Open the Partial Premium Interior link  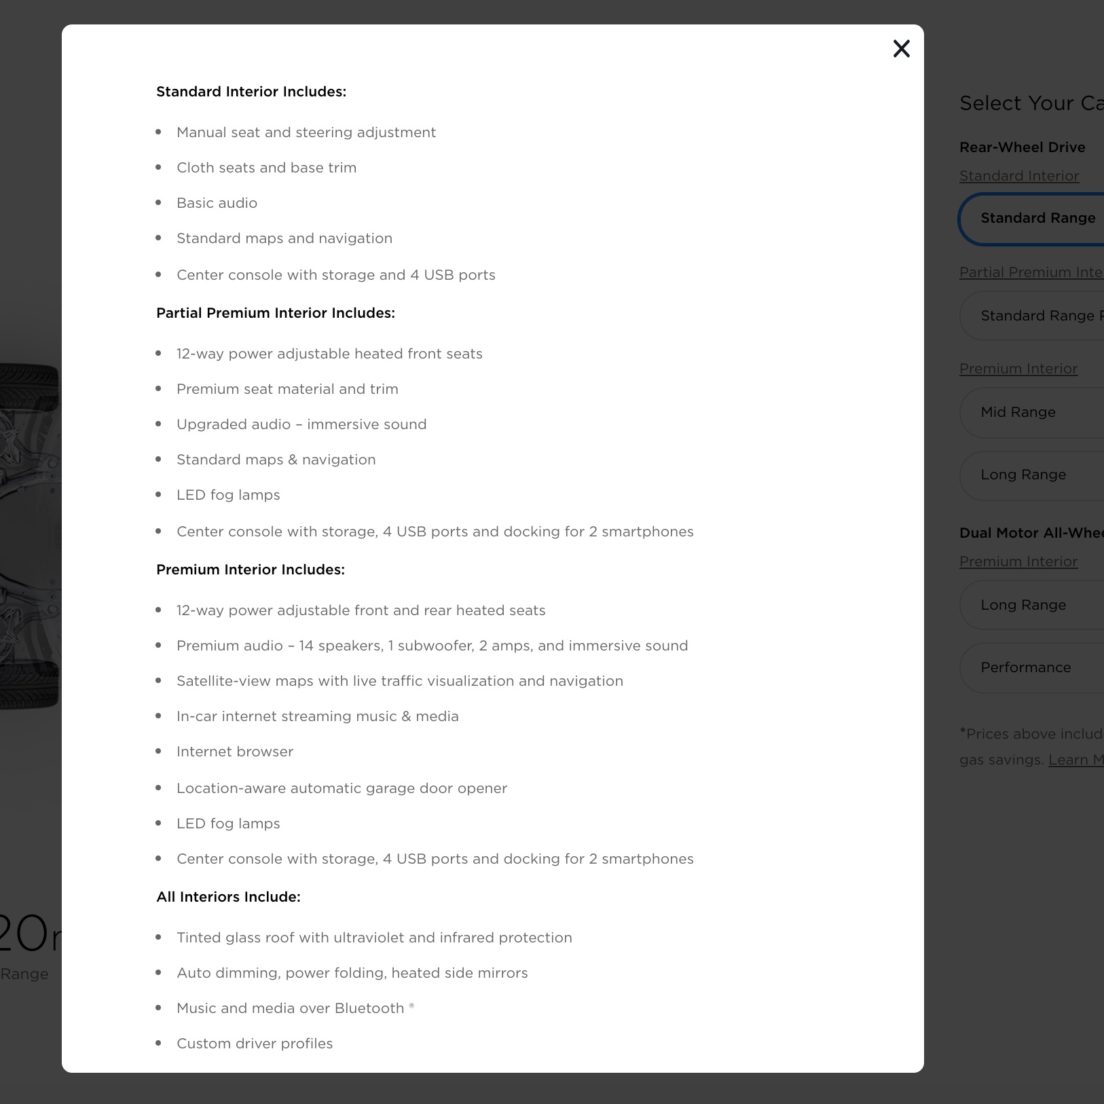pyautogui.click(x=1031, y=272)
